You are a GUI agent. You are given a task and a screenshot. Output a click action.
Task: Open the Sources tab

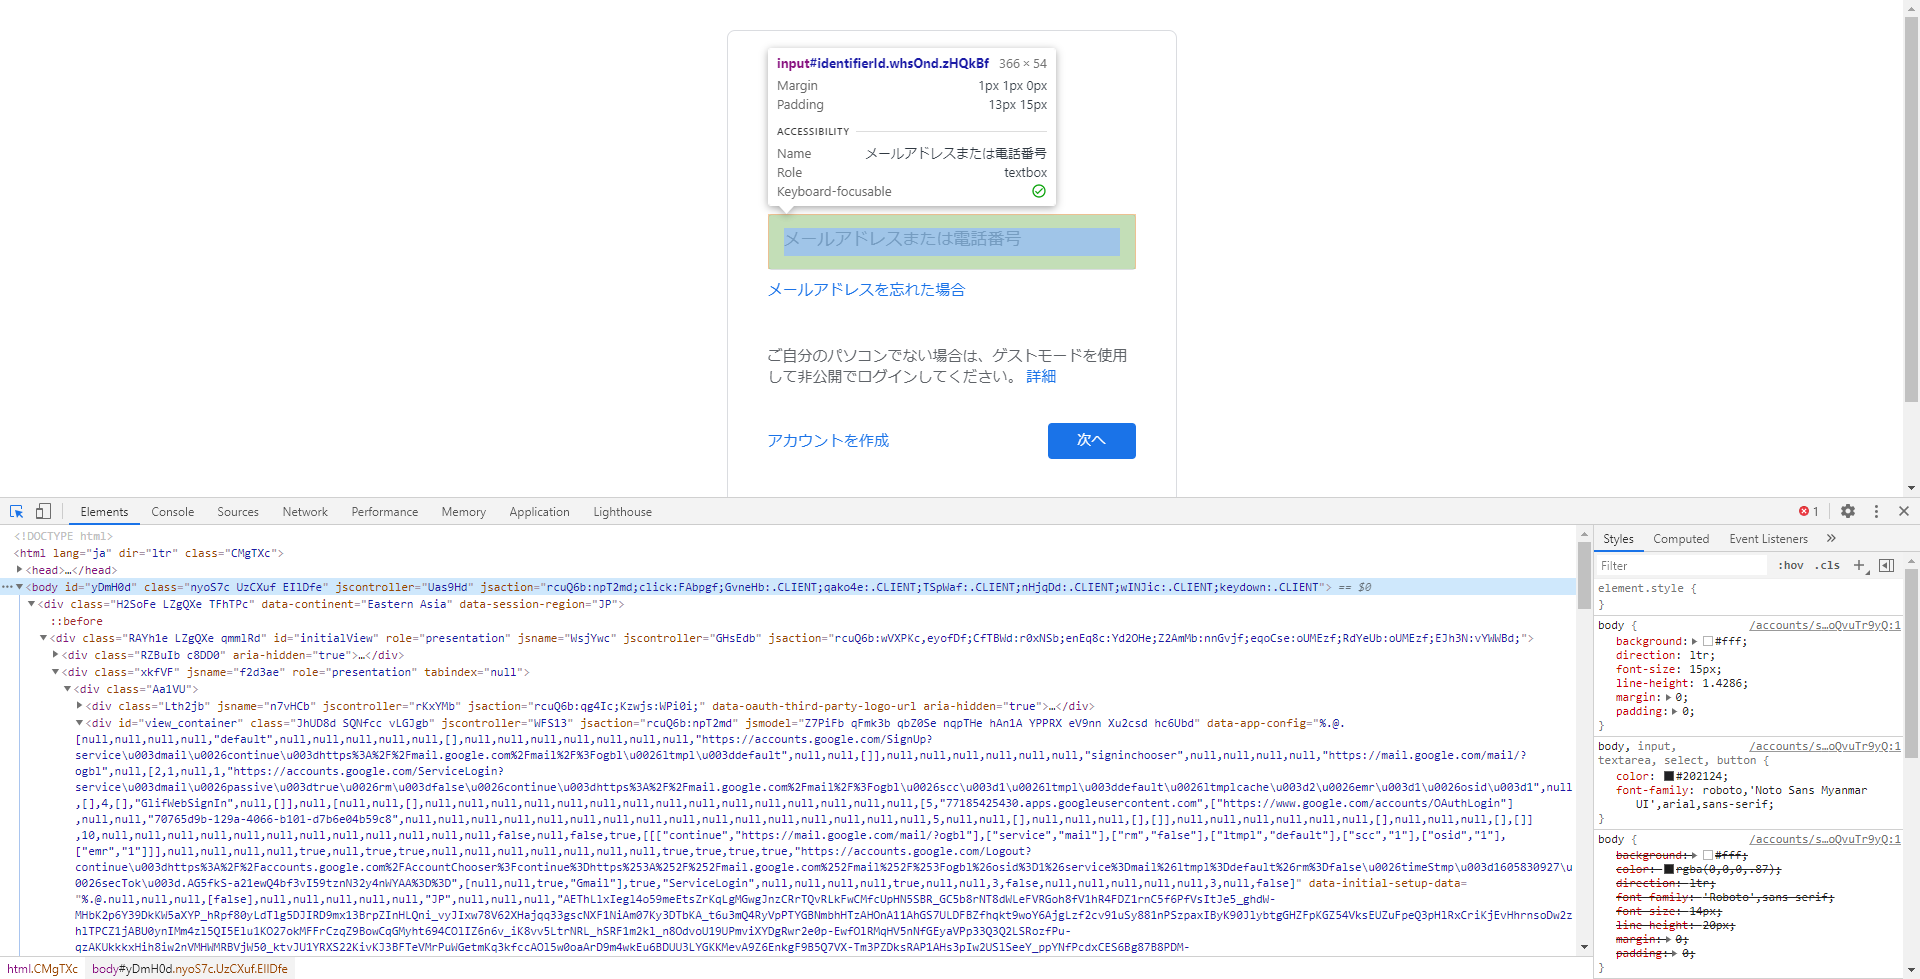pyautogui.click(x=238, y=511)
